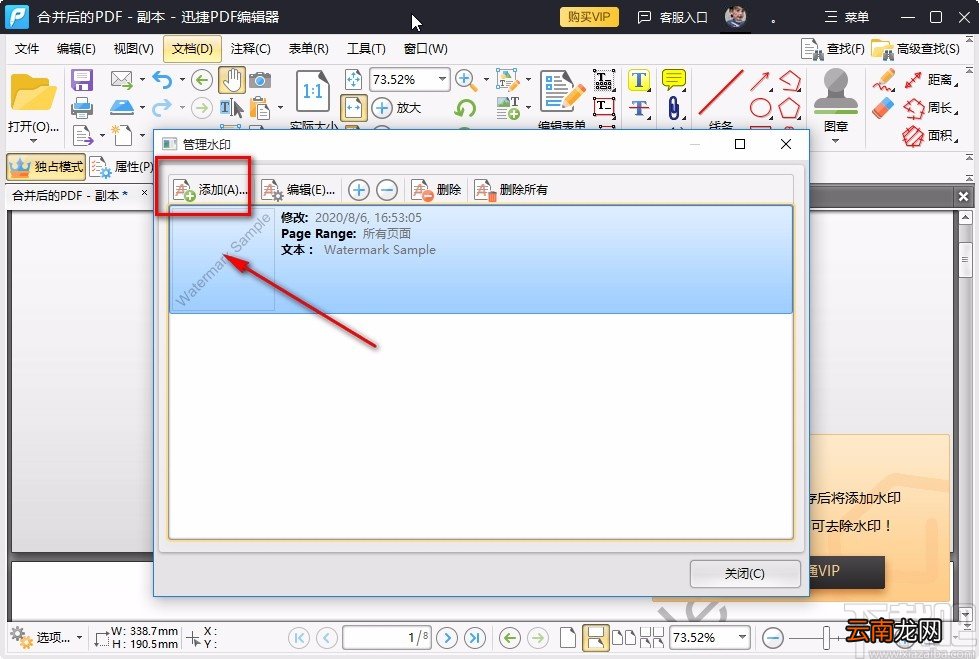Click 添加(A)... to add a watermark
The height and width of the screenshot is (659, 979).
210,189
